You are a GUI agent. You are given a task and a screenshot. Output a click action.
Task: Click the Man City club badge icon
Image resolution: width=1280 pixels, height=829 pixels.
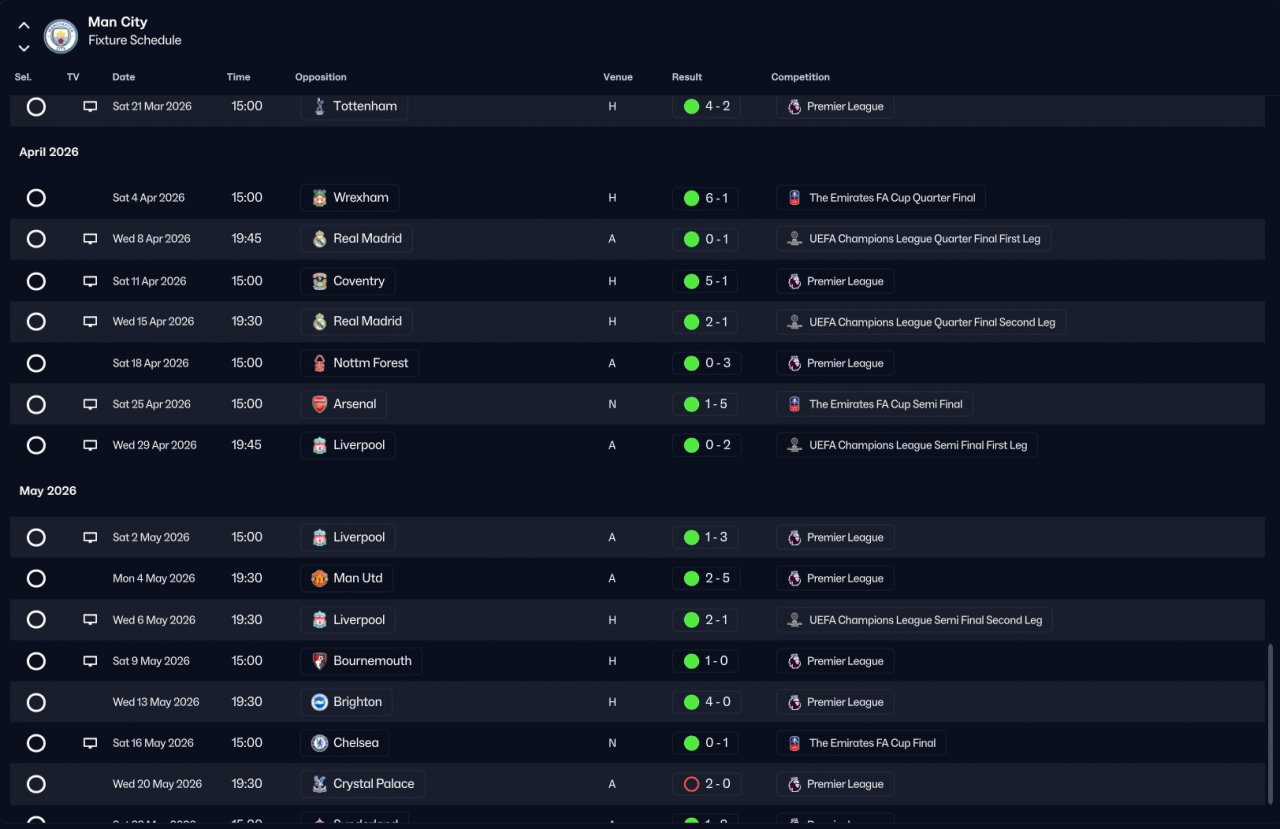tap(61, 37)
